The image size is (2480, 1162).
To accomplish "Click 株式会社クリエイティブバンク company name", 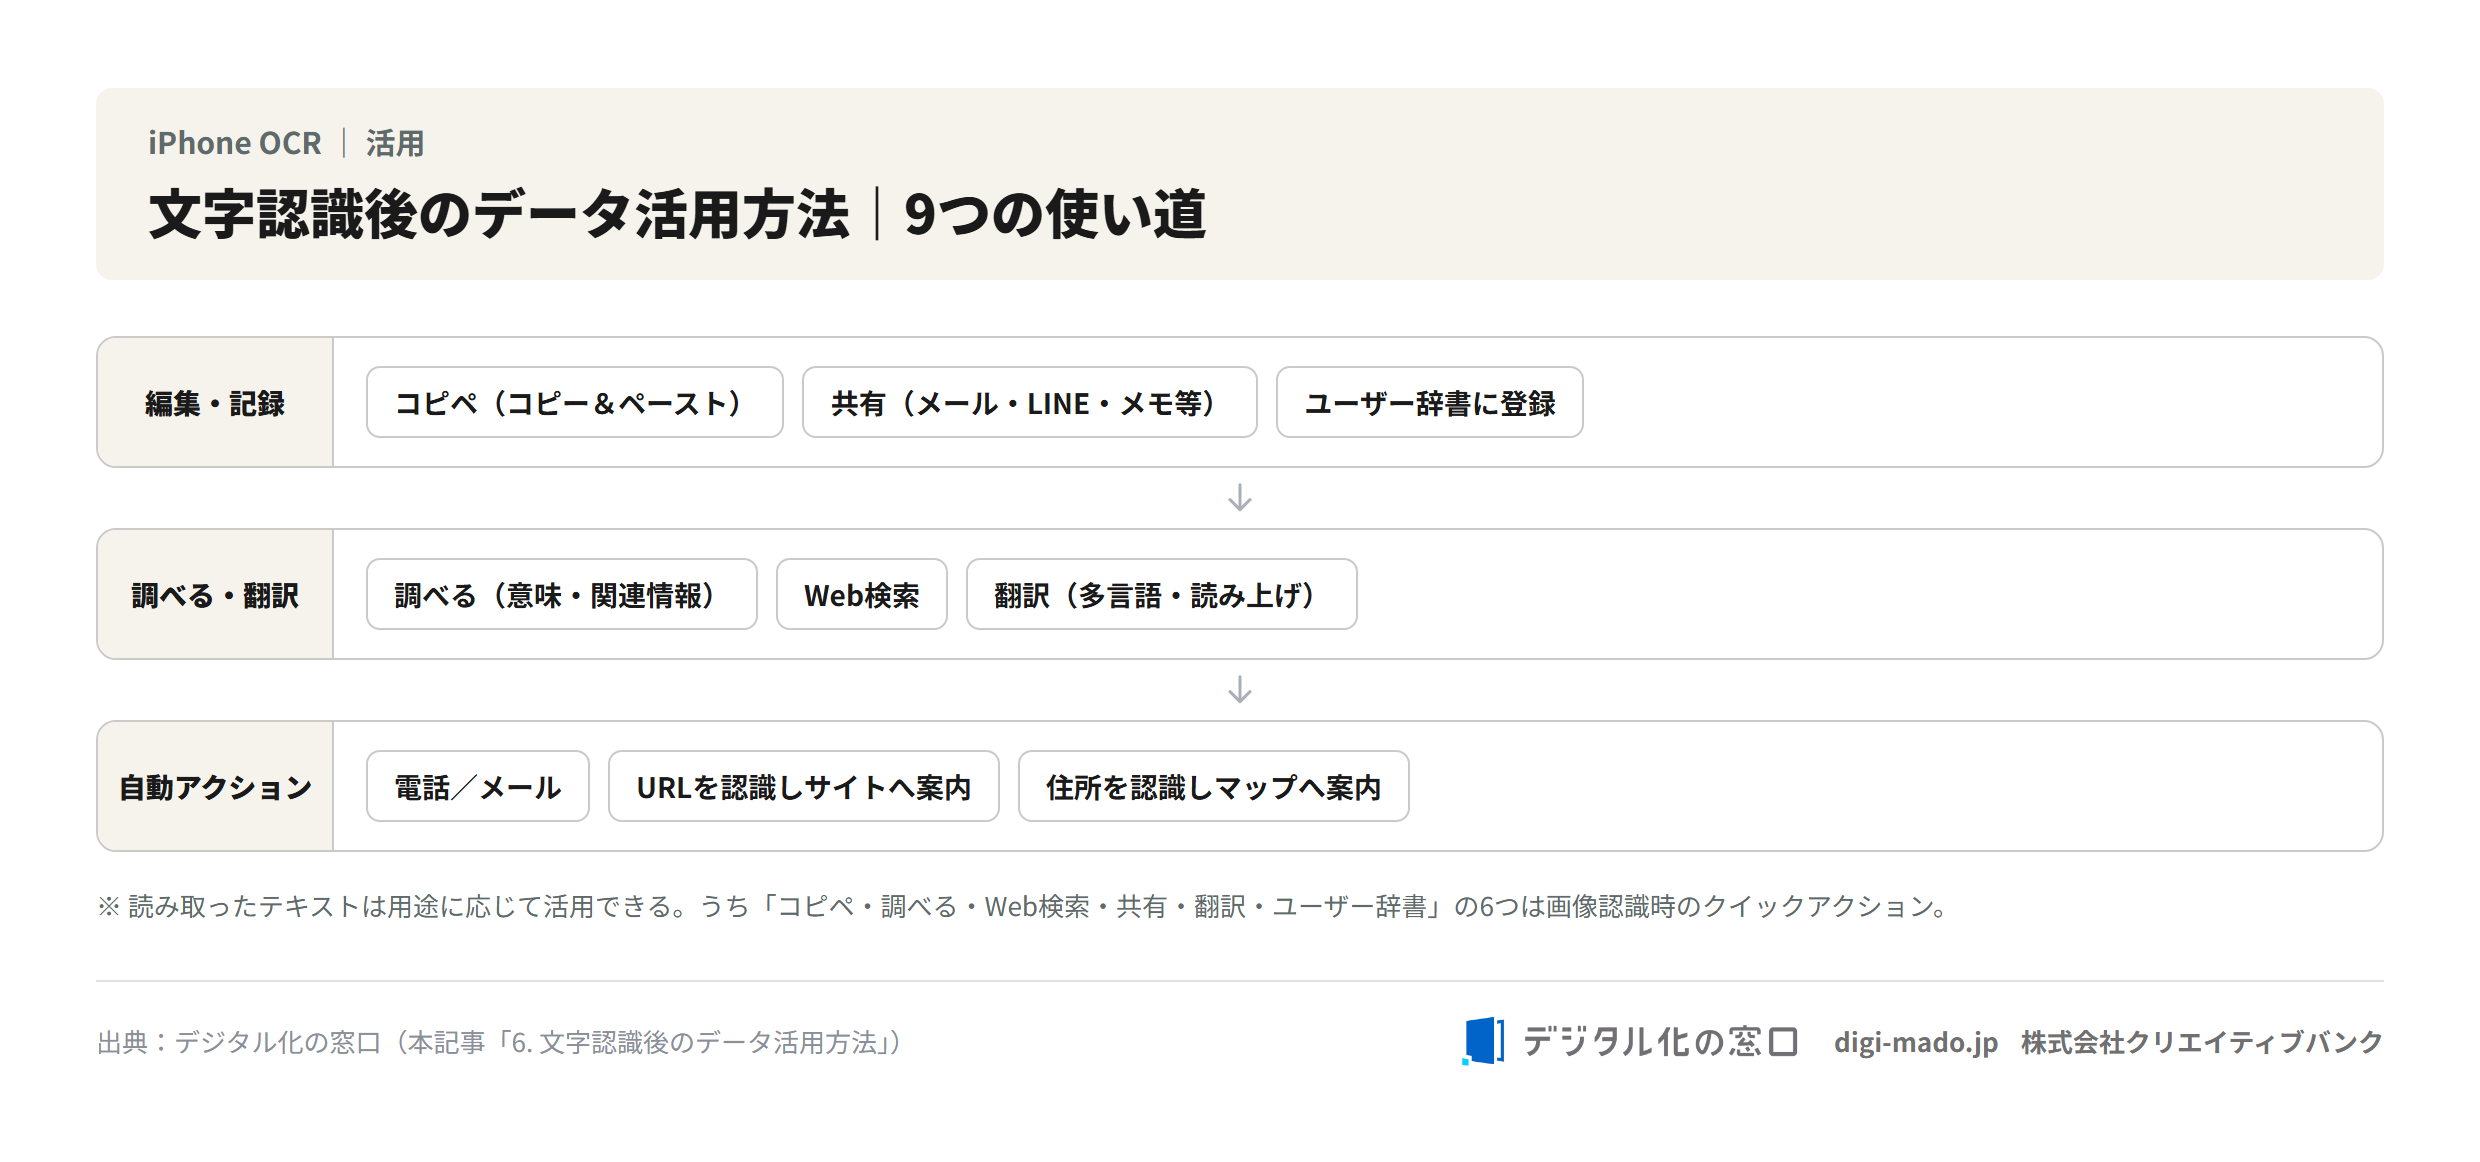I will [x=2202, y=1042].
